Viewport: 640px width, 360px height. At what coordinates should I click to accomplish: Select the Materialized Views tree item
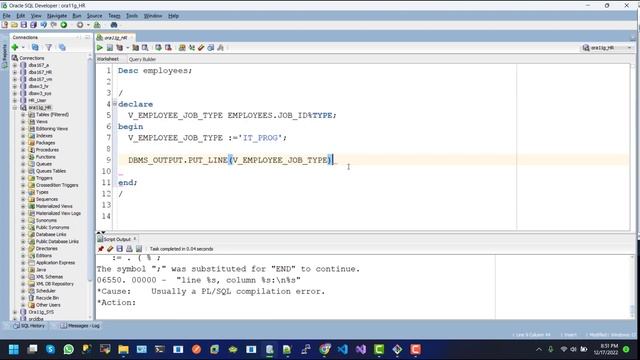(x=54, y=206)
